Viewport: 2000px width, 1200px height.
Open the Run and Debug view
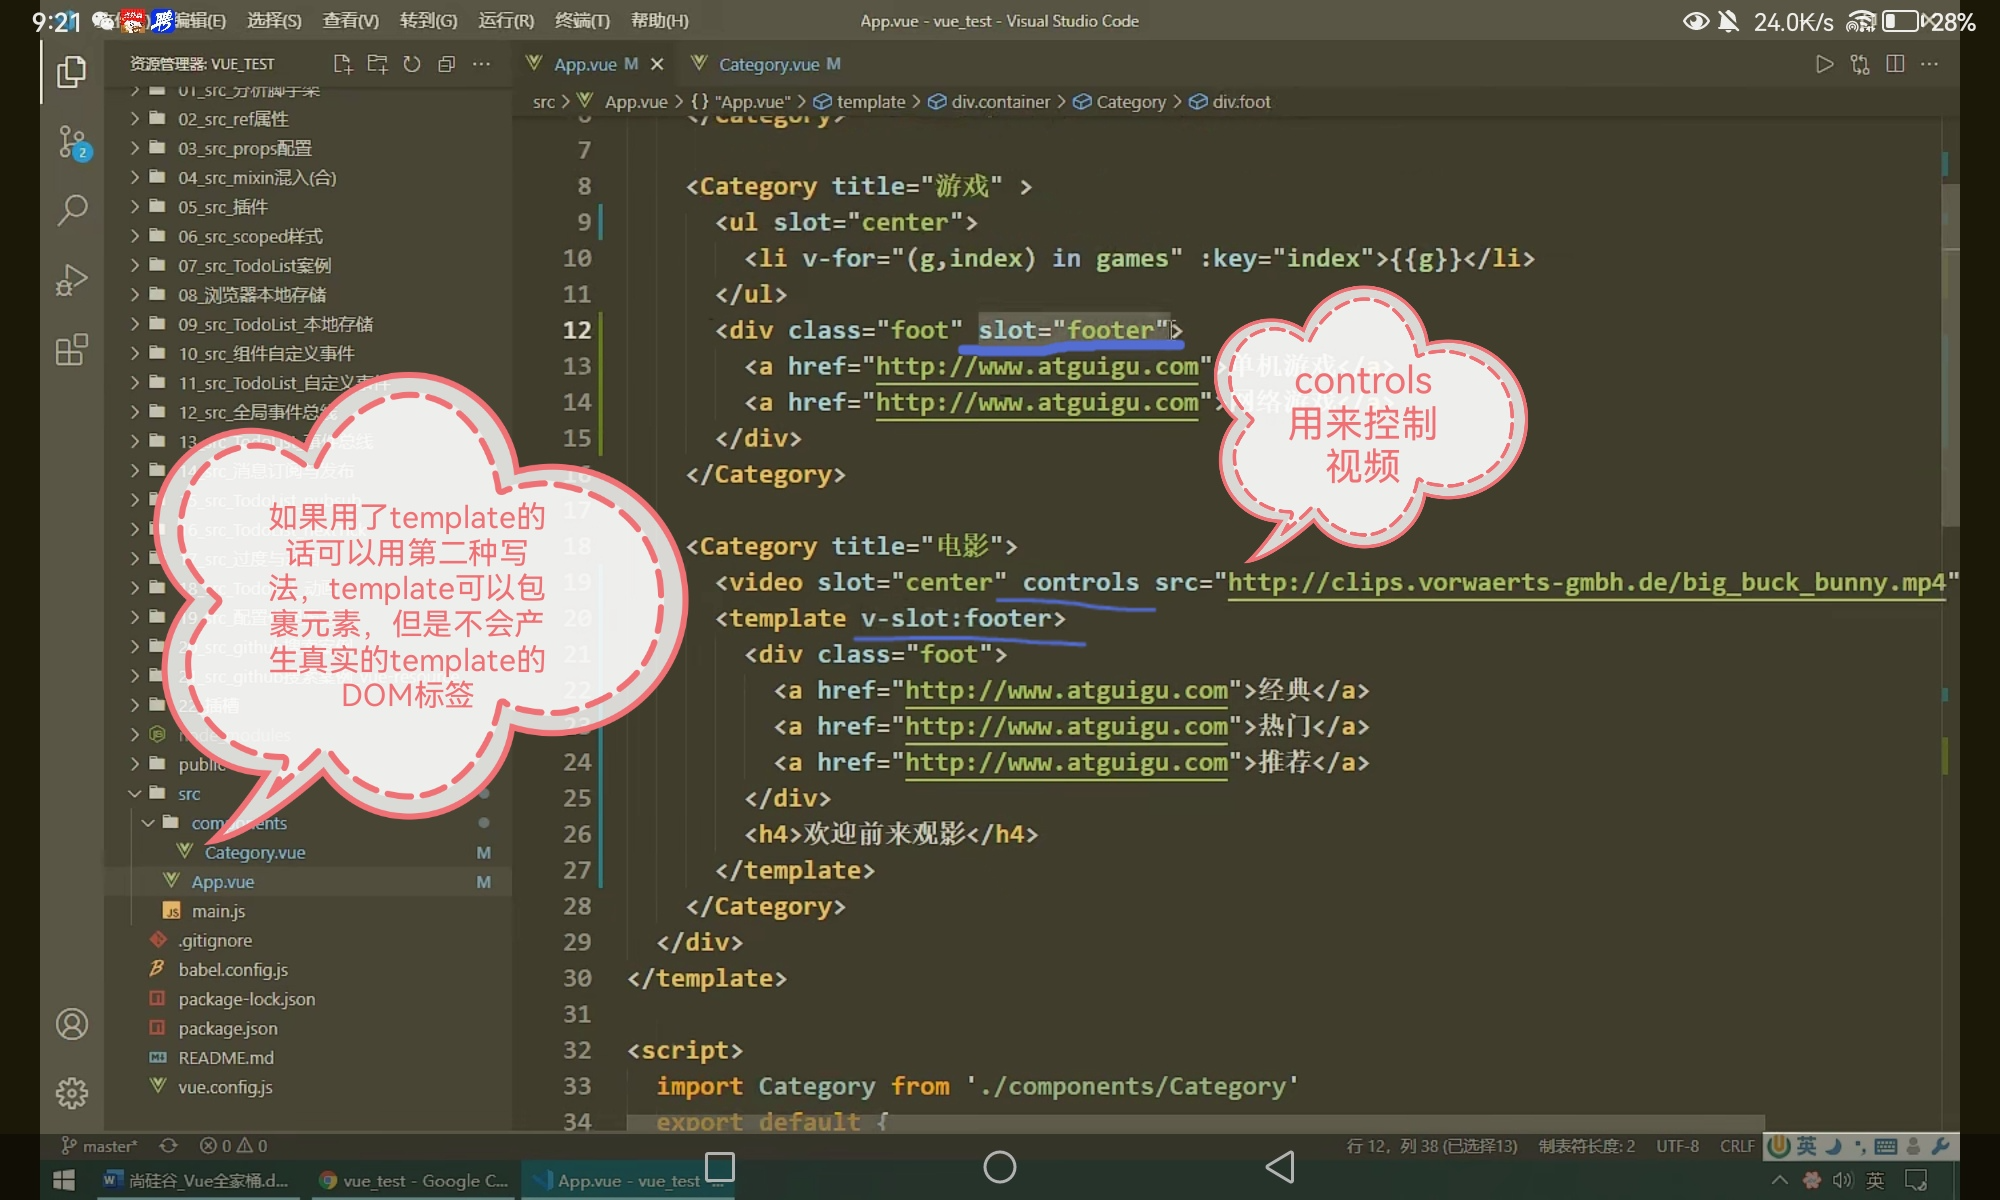pyautogui.click(x=71, y=280)
